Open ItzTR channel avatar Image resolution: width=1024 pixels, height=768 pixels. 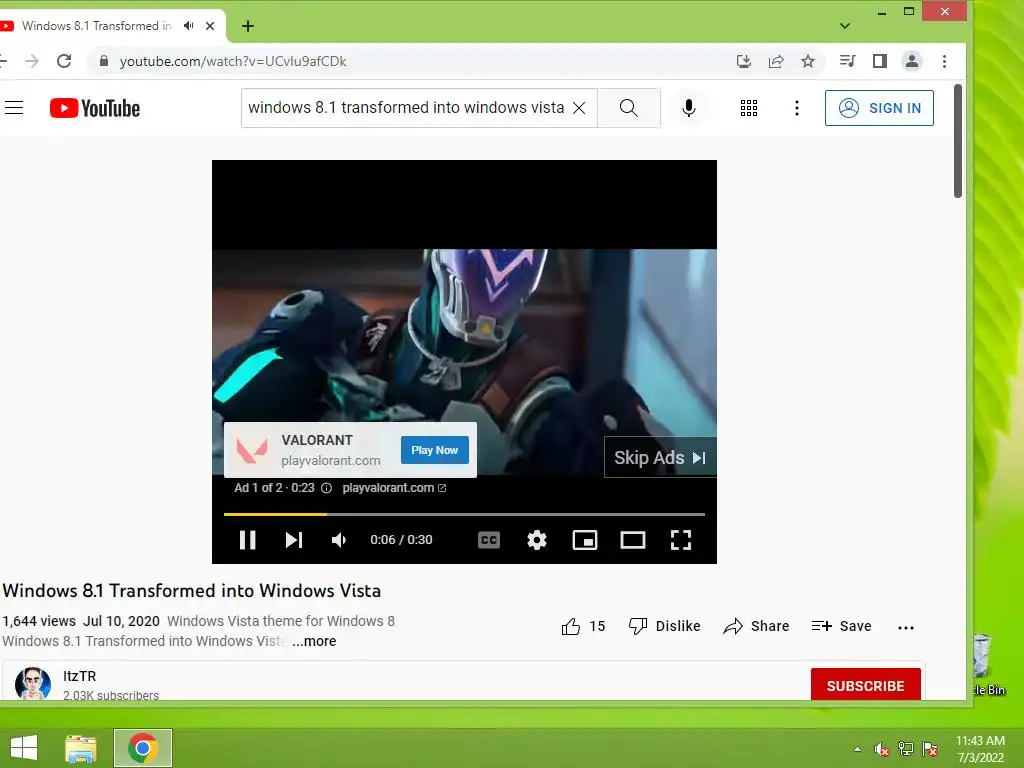(x=33, y=684)
